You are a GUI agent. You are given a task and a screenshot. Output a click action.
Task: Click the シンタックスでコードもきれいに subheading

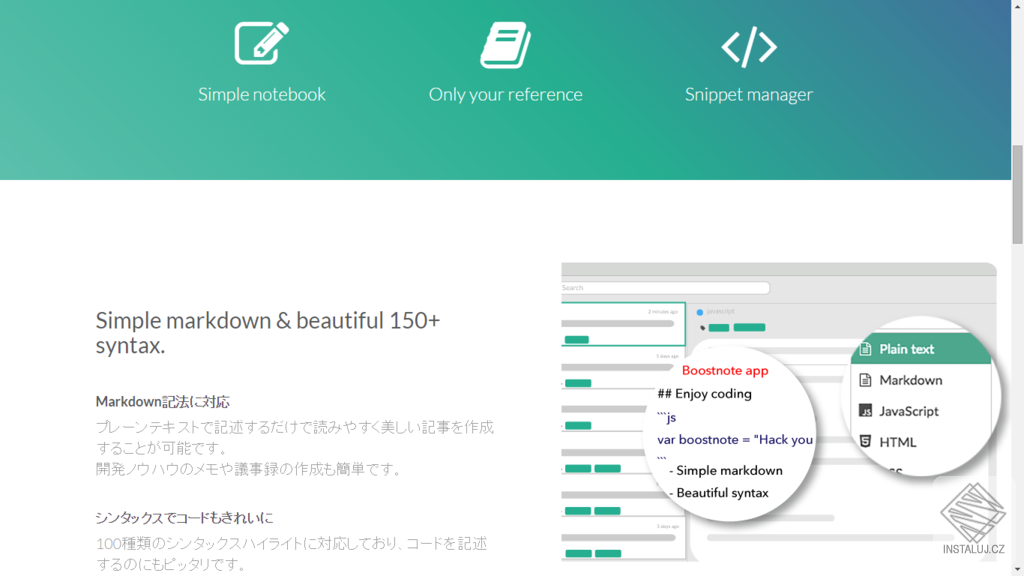pyautogui.click(x=184, y=518)
